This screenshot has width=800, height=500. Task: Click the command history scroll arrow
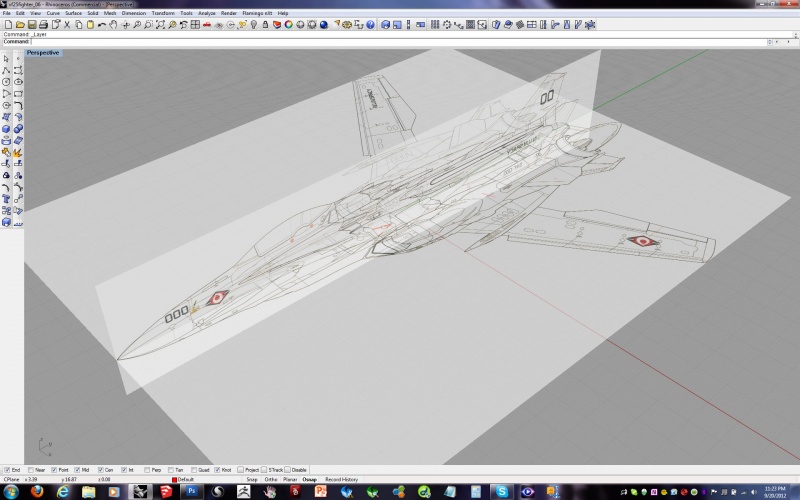[x=795, y=35]
